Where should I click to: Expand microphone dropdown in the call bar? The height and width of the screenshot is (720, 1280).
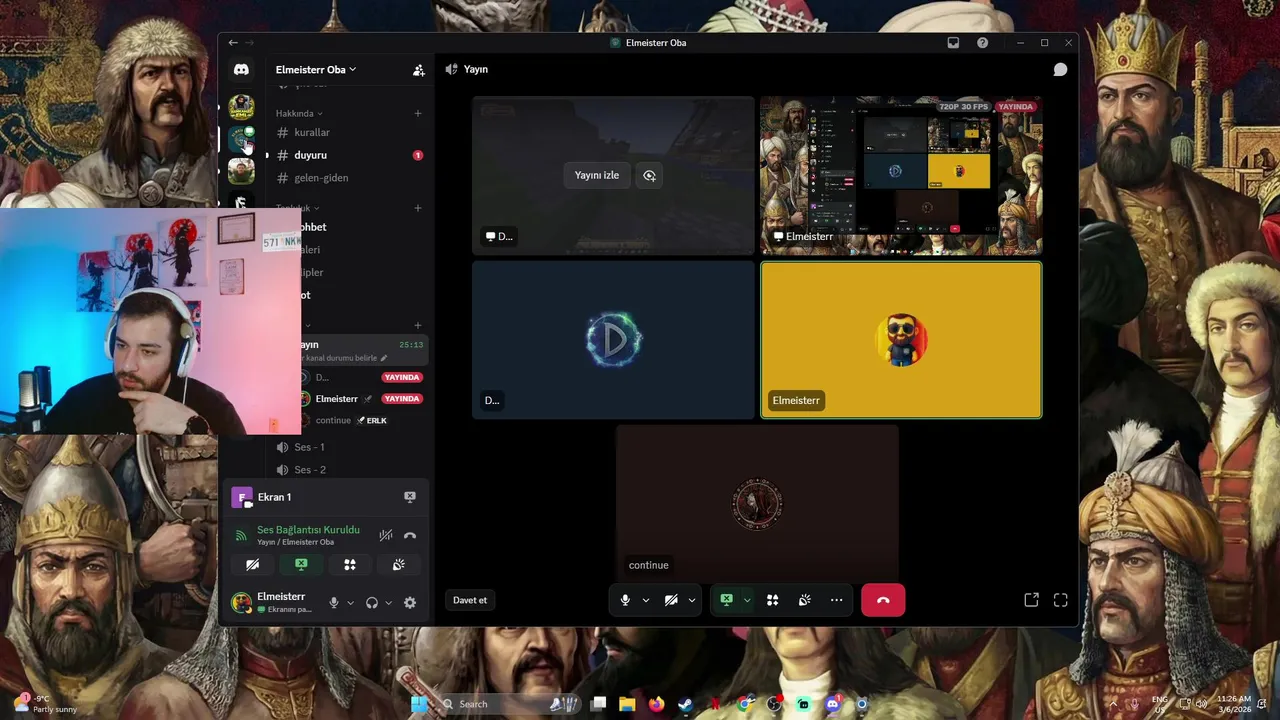[x=645, y=600]
